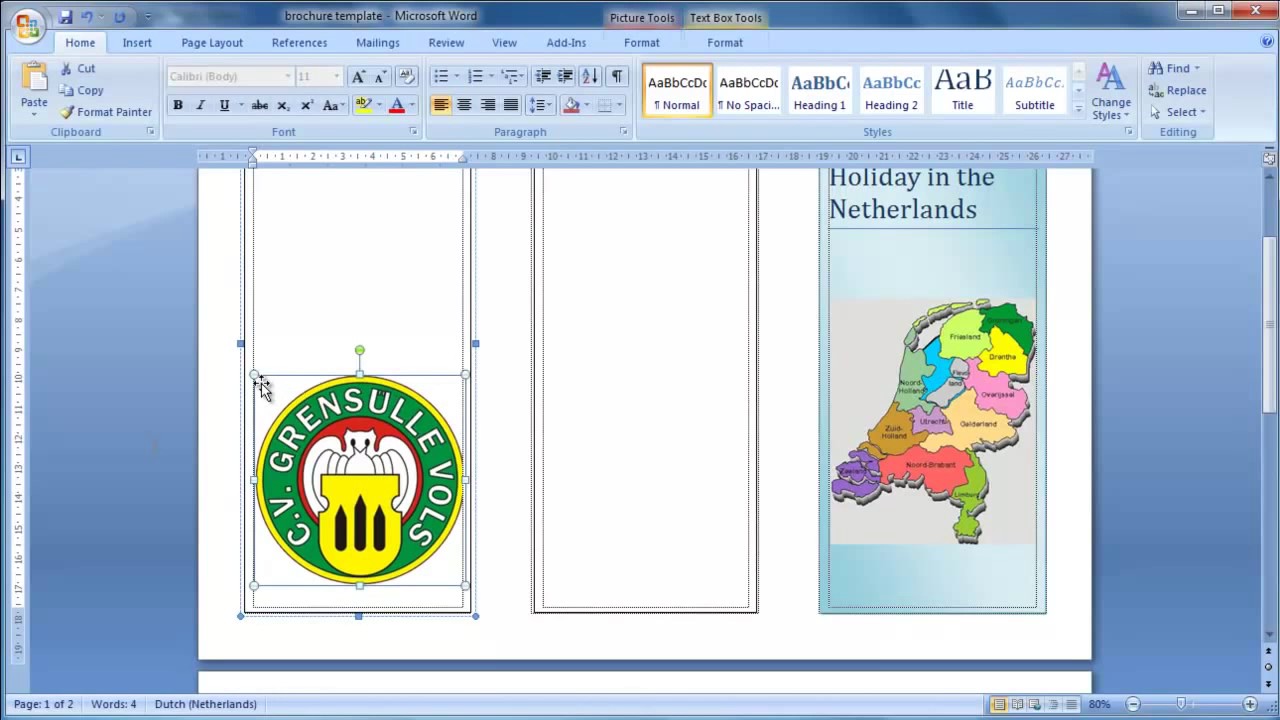Shrink the font size

pos(380,77)
